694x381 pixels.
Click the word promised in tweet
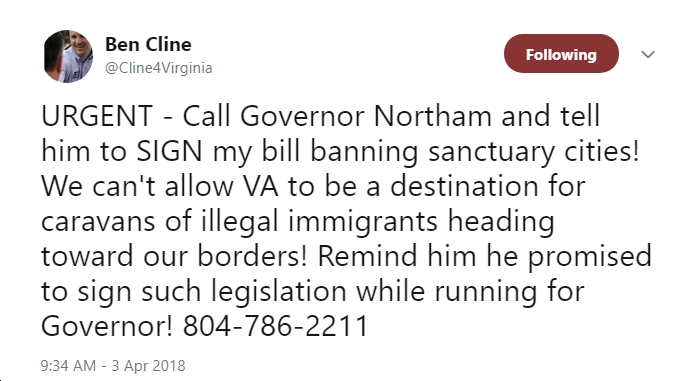[590, 258]
